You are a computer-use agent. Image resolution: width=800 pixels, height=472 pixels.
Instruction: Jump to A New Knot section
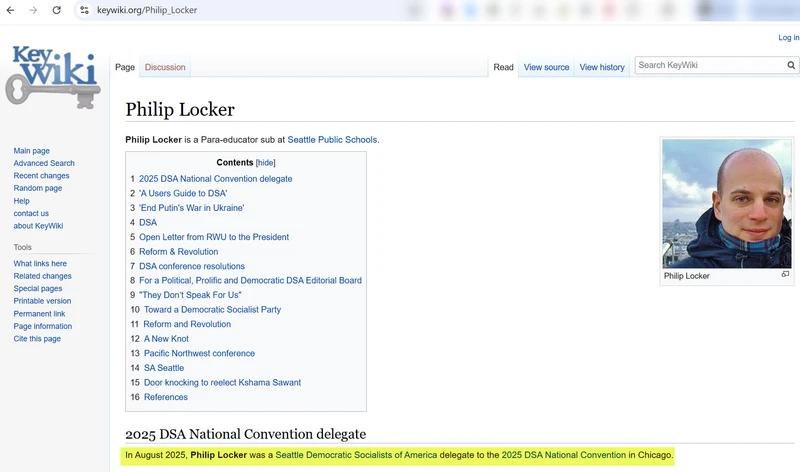tap(166, 338)
